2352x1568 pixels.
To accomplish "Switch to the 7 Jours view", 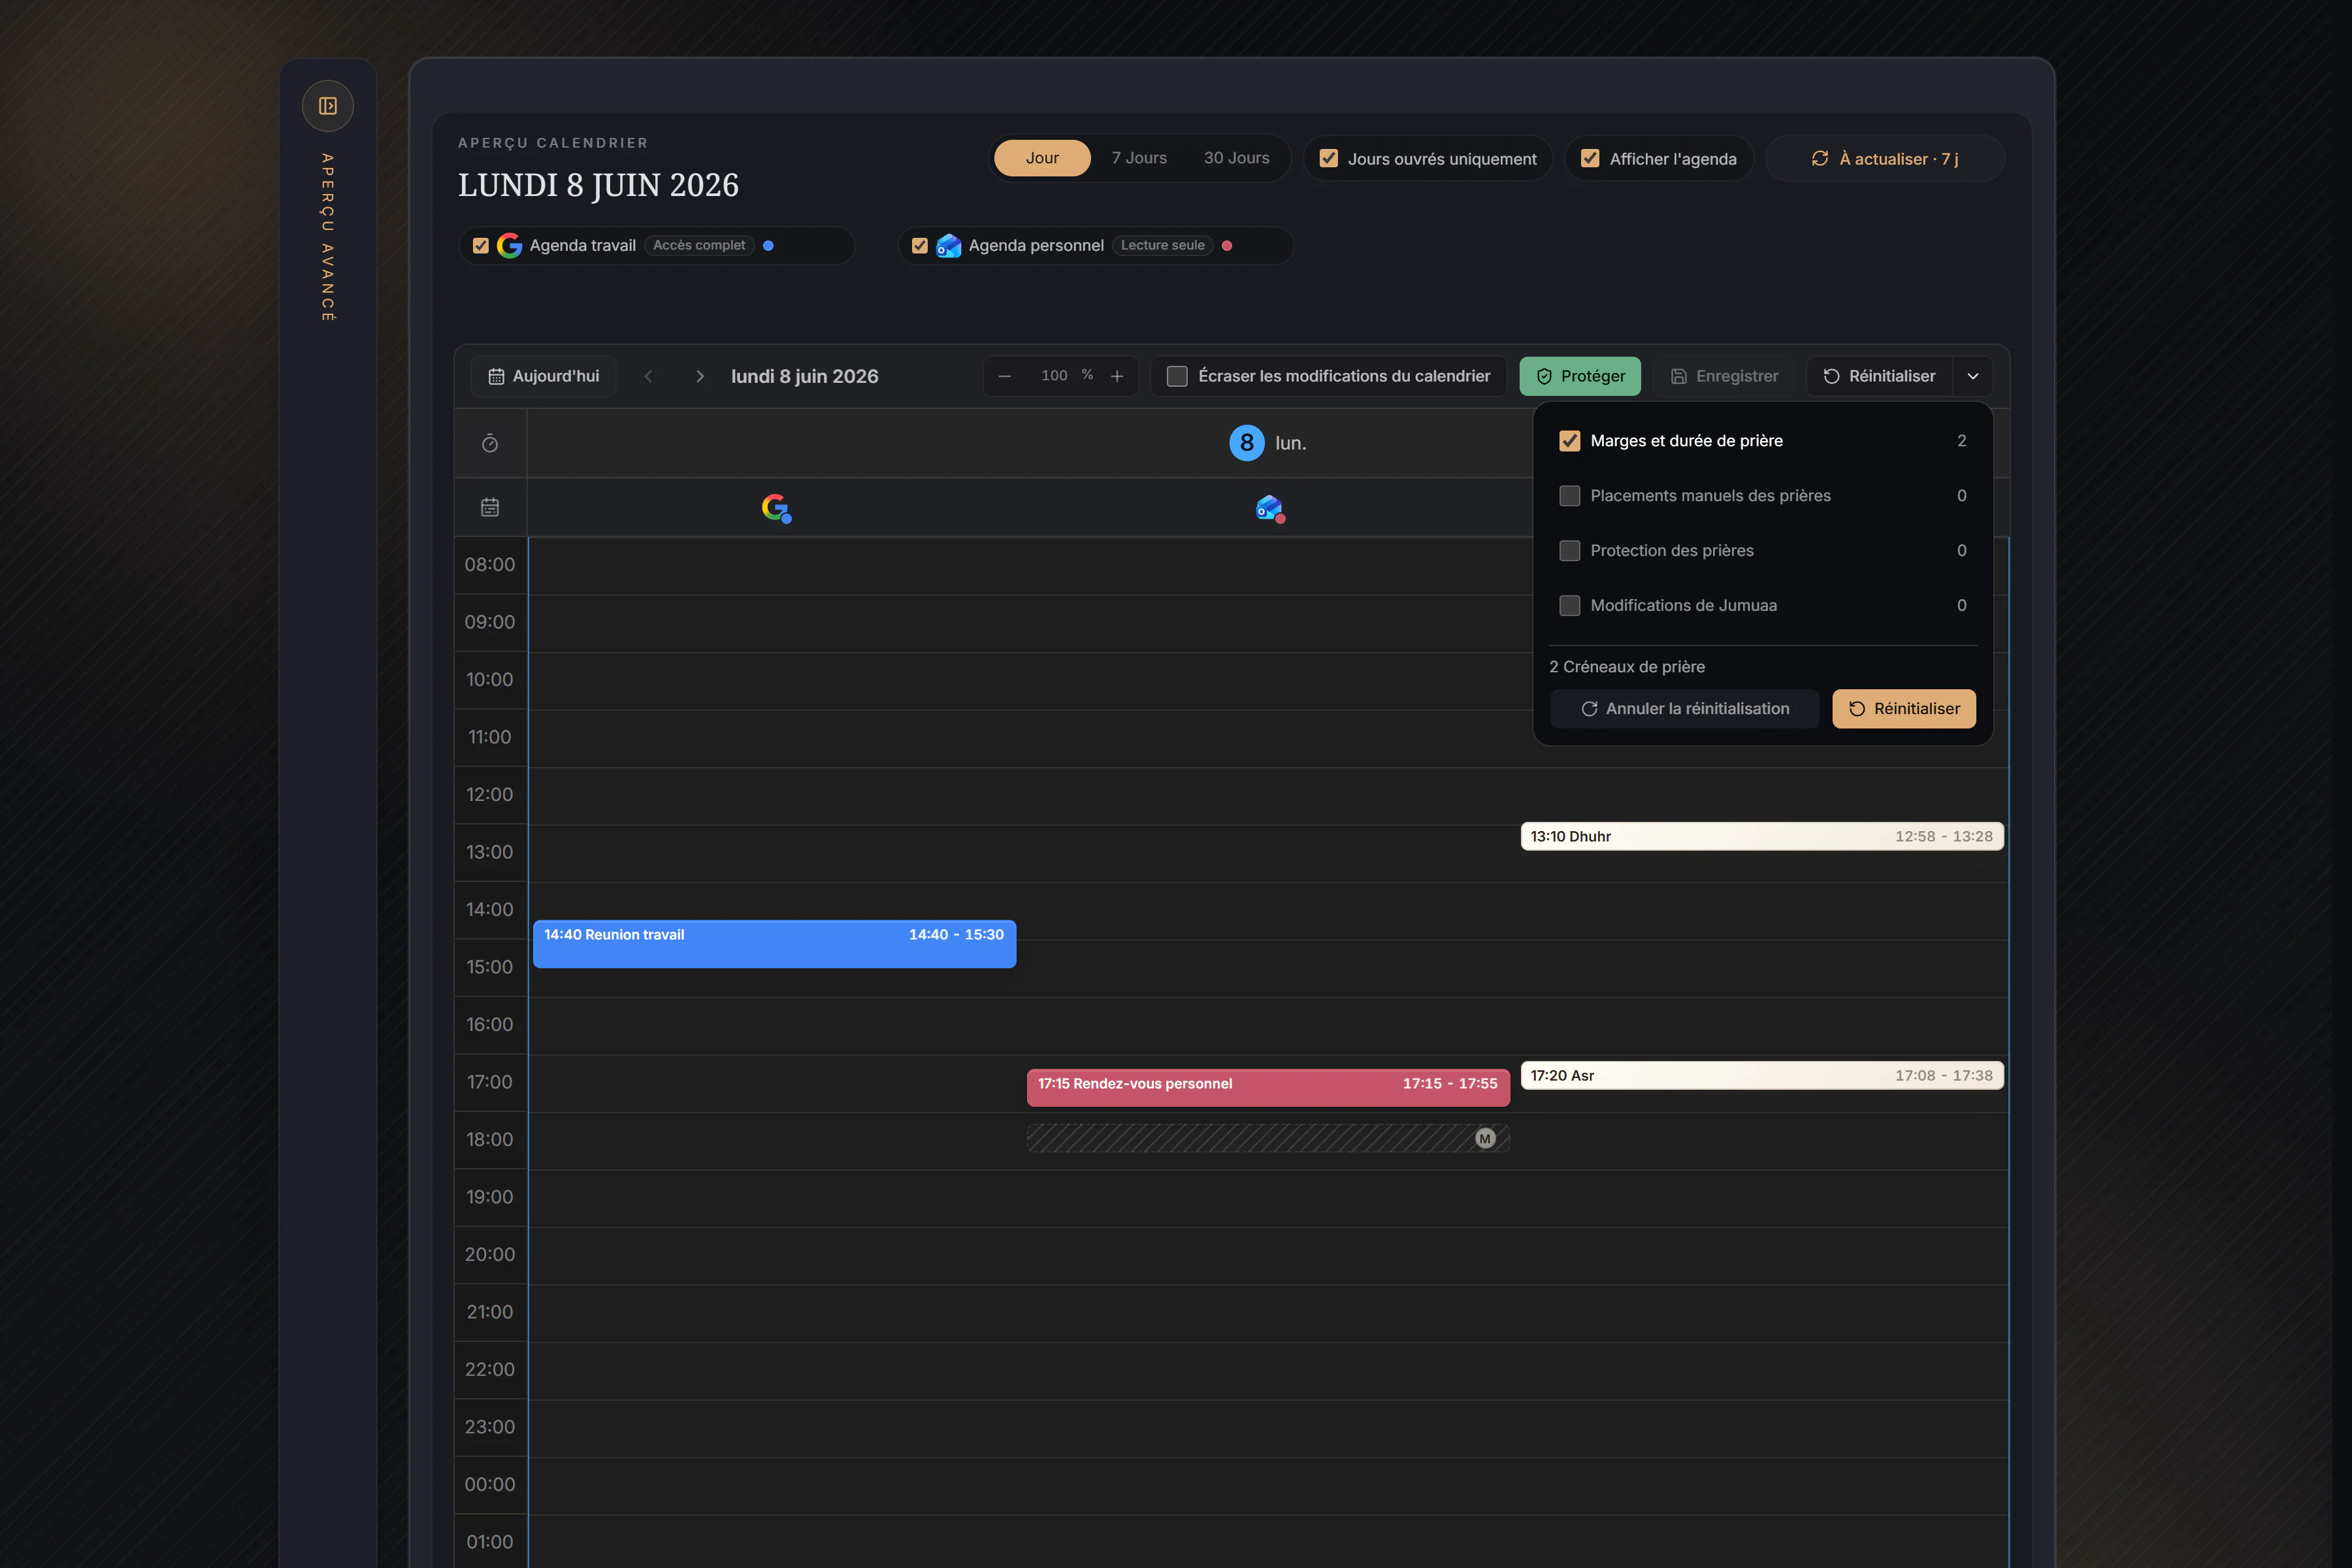I will 1139,158.
